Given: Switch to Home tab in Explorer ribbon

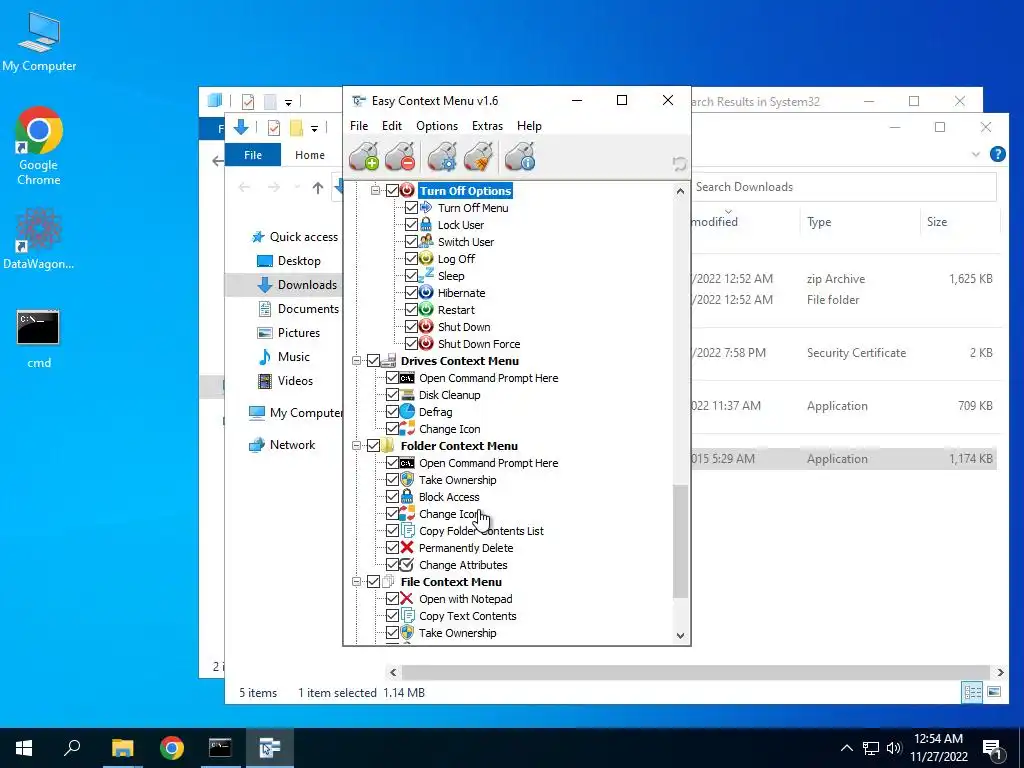Looking at the screenshot, I should [x=310, y=155].
